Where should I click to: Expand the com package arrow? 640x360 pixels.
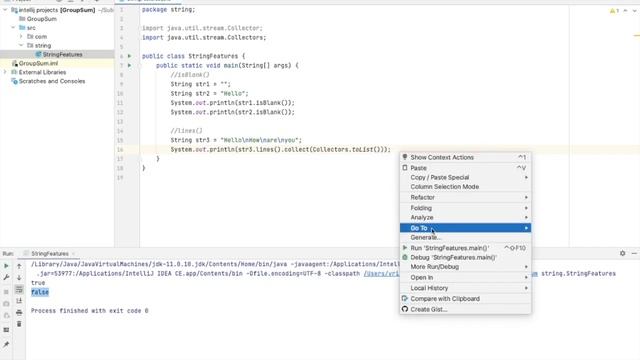tap(21, 37)
